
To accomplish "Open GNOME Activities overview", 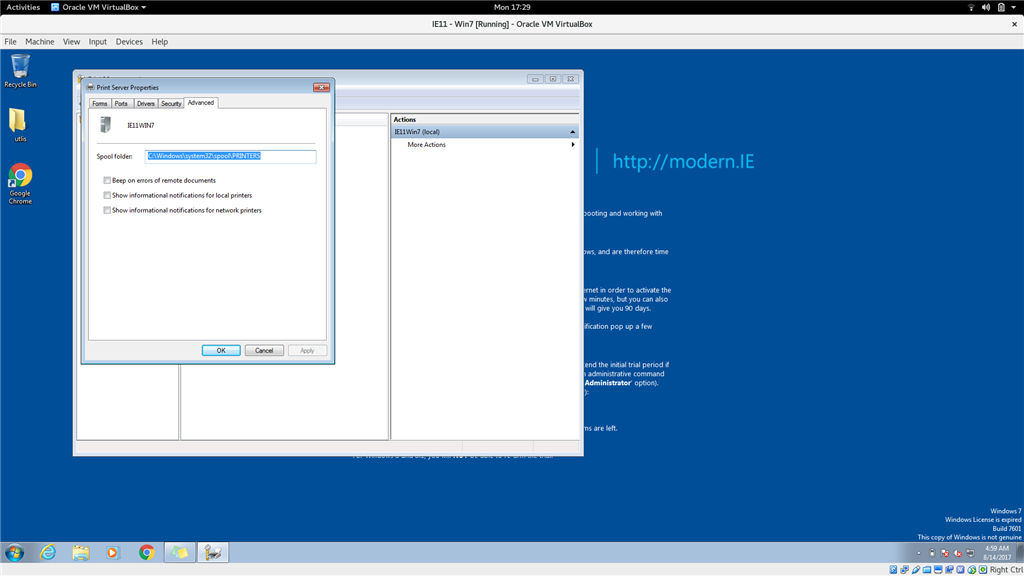I will pyautogui.click(x=23, y=7).
